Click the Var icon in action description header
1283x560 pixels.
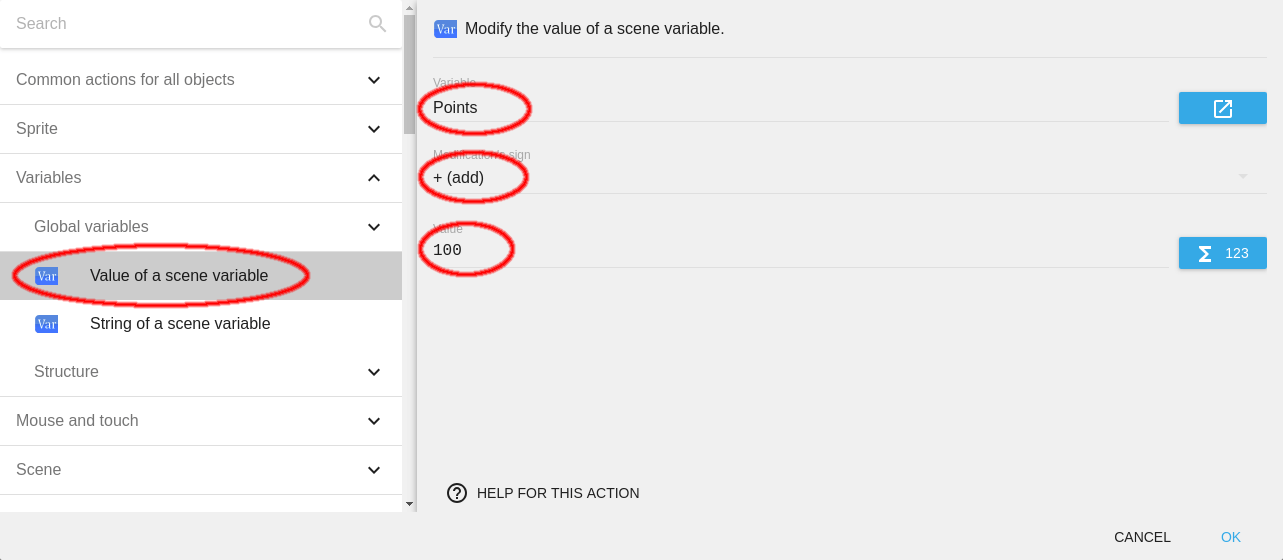[x=445, y=29]
